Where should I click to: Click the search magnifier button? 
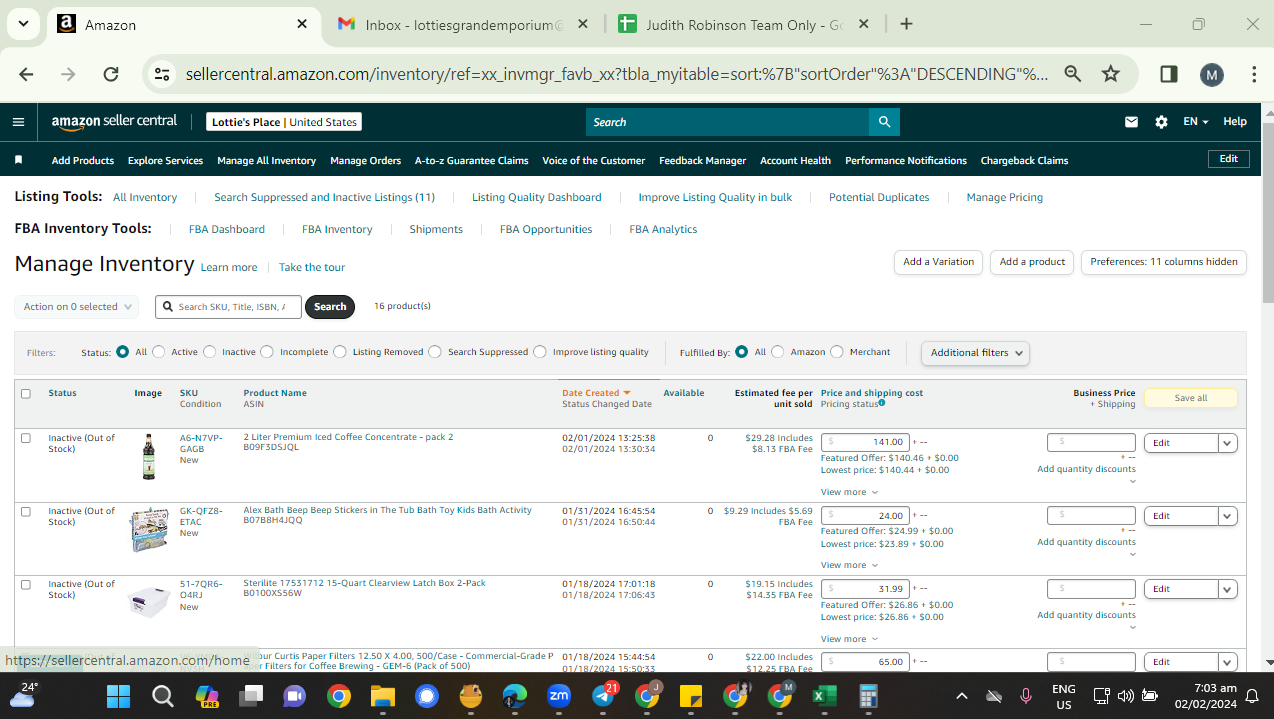point(884,122)
